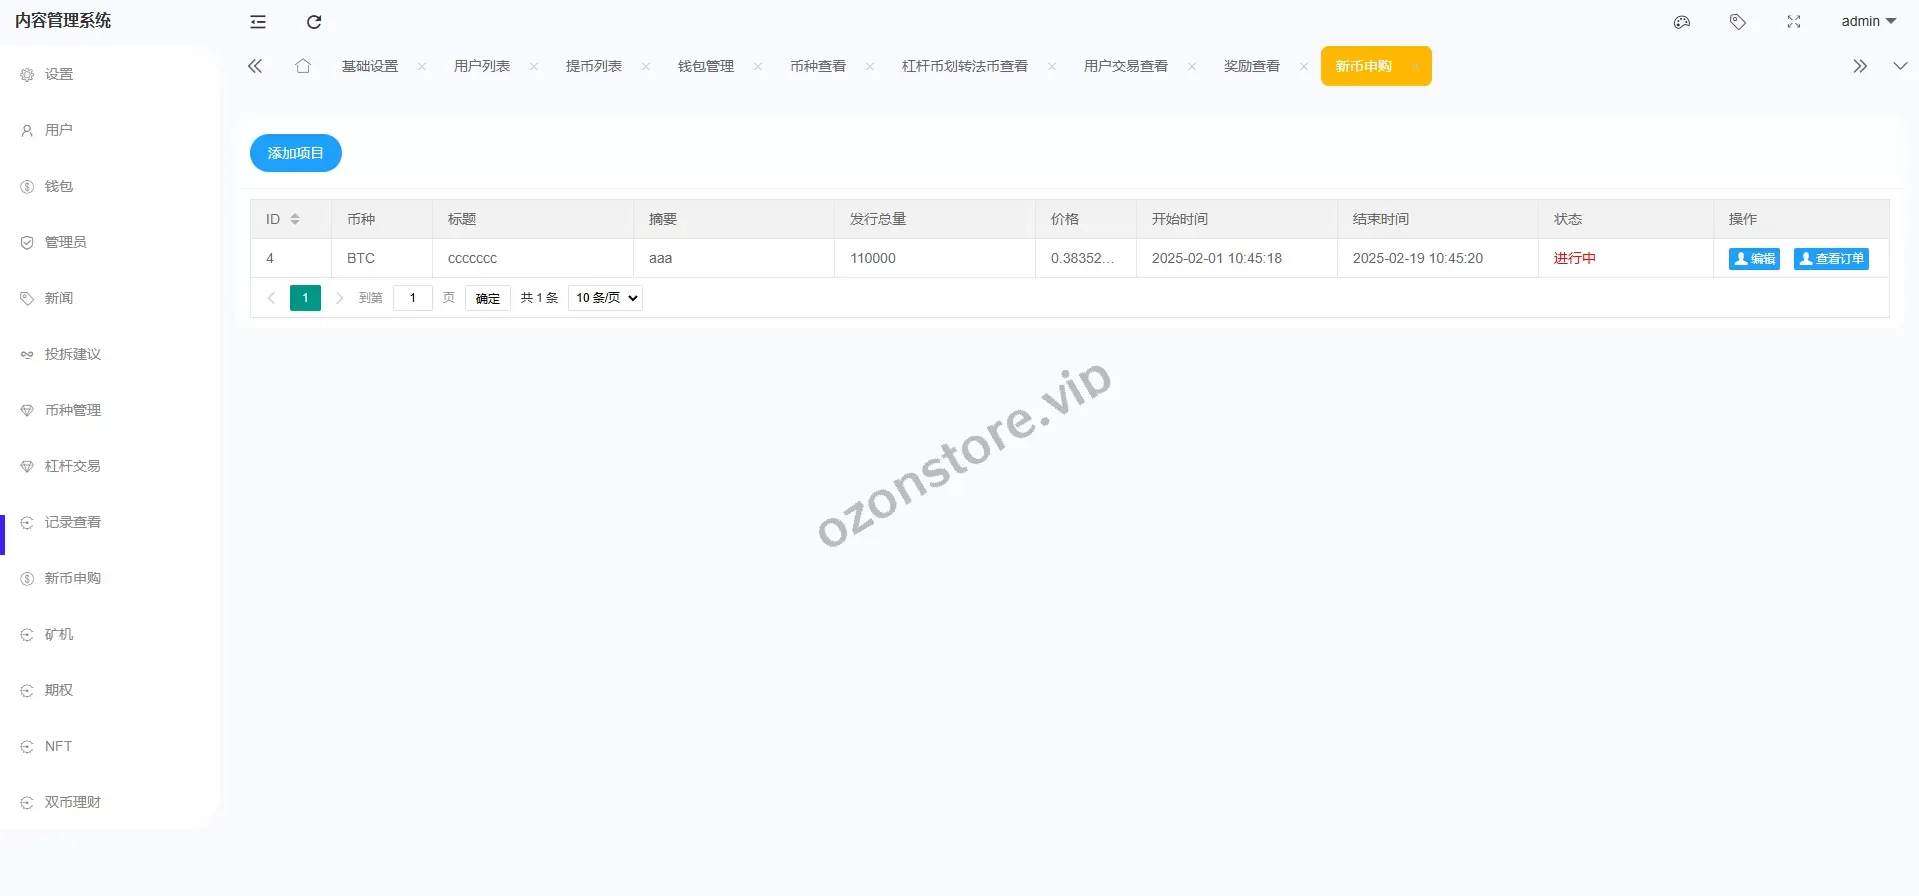Sort the table by ID column
This screenshot has width=1919, height=896.
point(295,219)
